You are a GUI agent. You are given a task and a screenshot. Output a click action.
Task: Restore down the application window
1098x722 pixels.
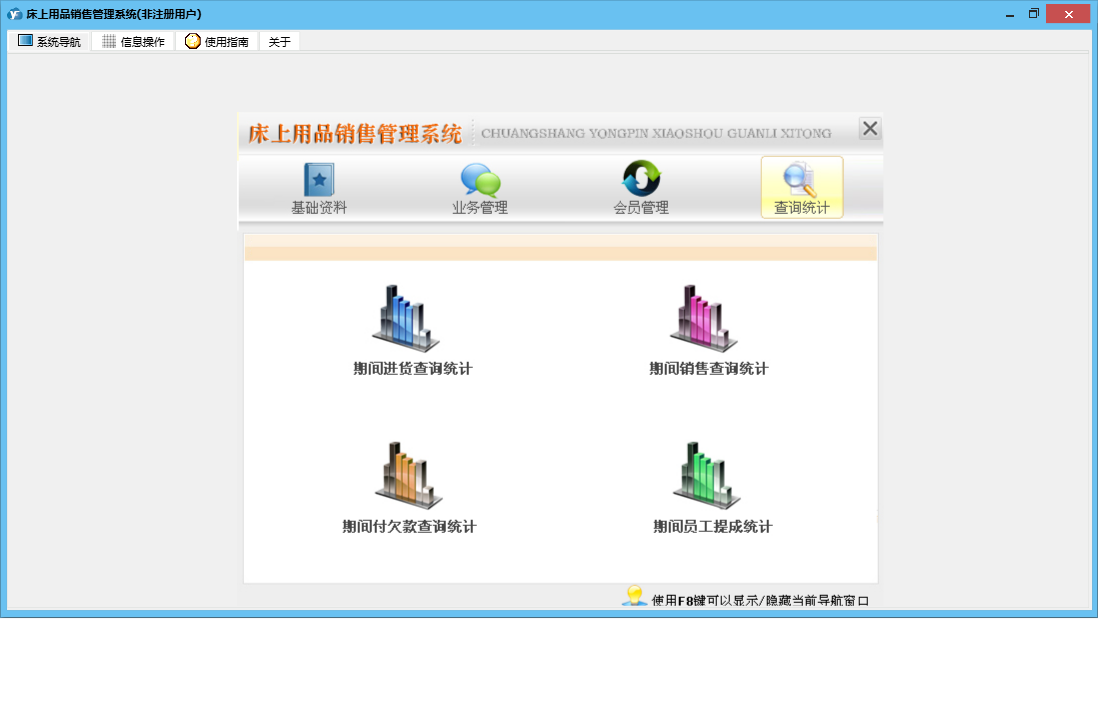point(1034,14)
